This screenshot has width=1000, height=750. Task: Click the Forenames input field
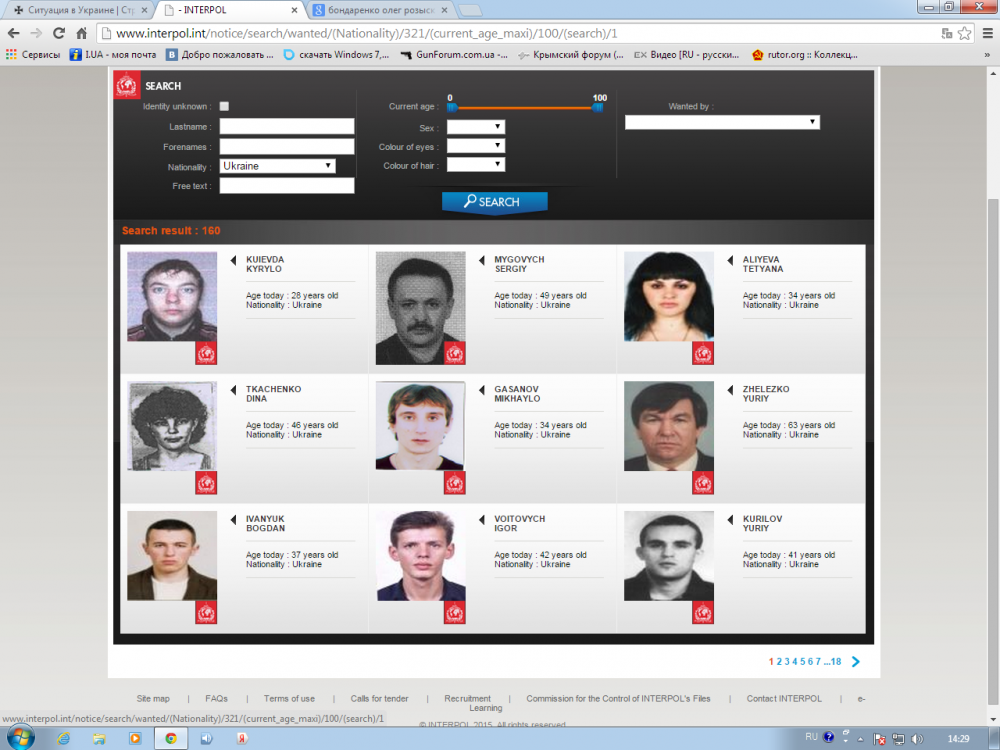click(x=287, y=147)
